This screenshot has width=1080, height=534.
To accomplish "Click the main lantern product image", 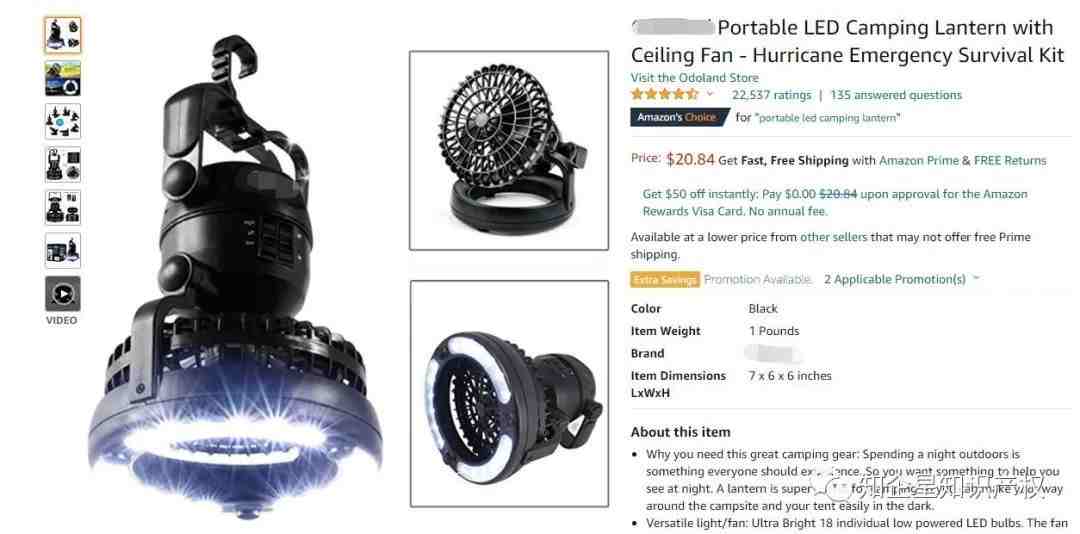I will (234, 276).
